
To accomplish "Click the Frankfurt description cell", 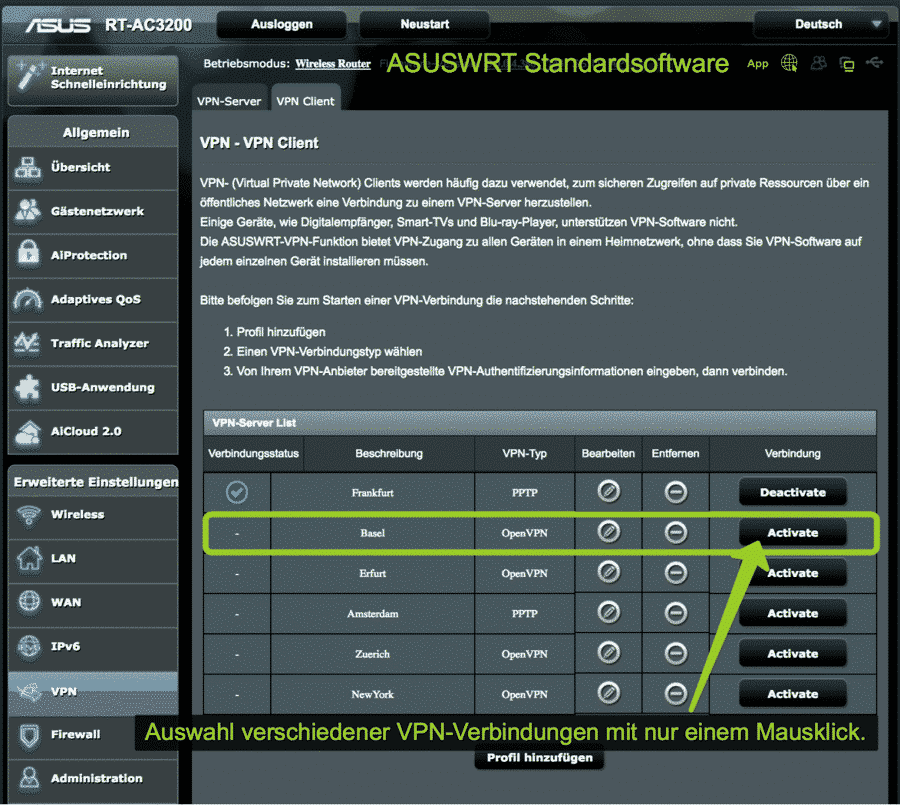I will click(x=373, y=493).
